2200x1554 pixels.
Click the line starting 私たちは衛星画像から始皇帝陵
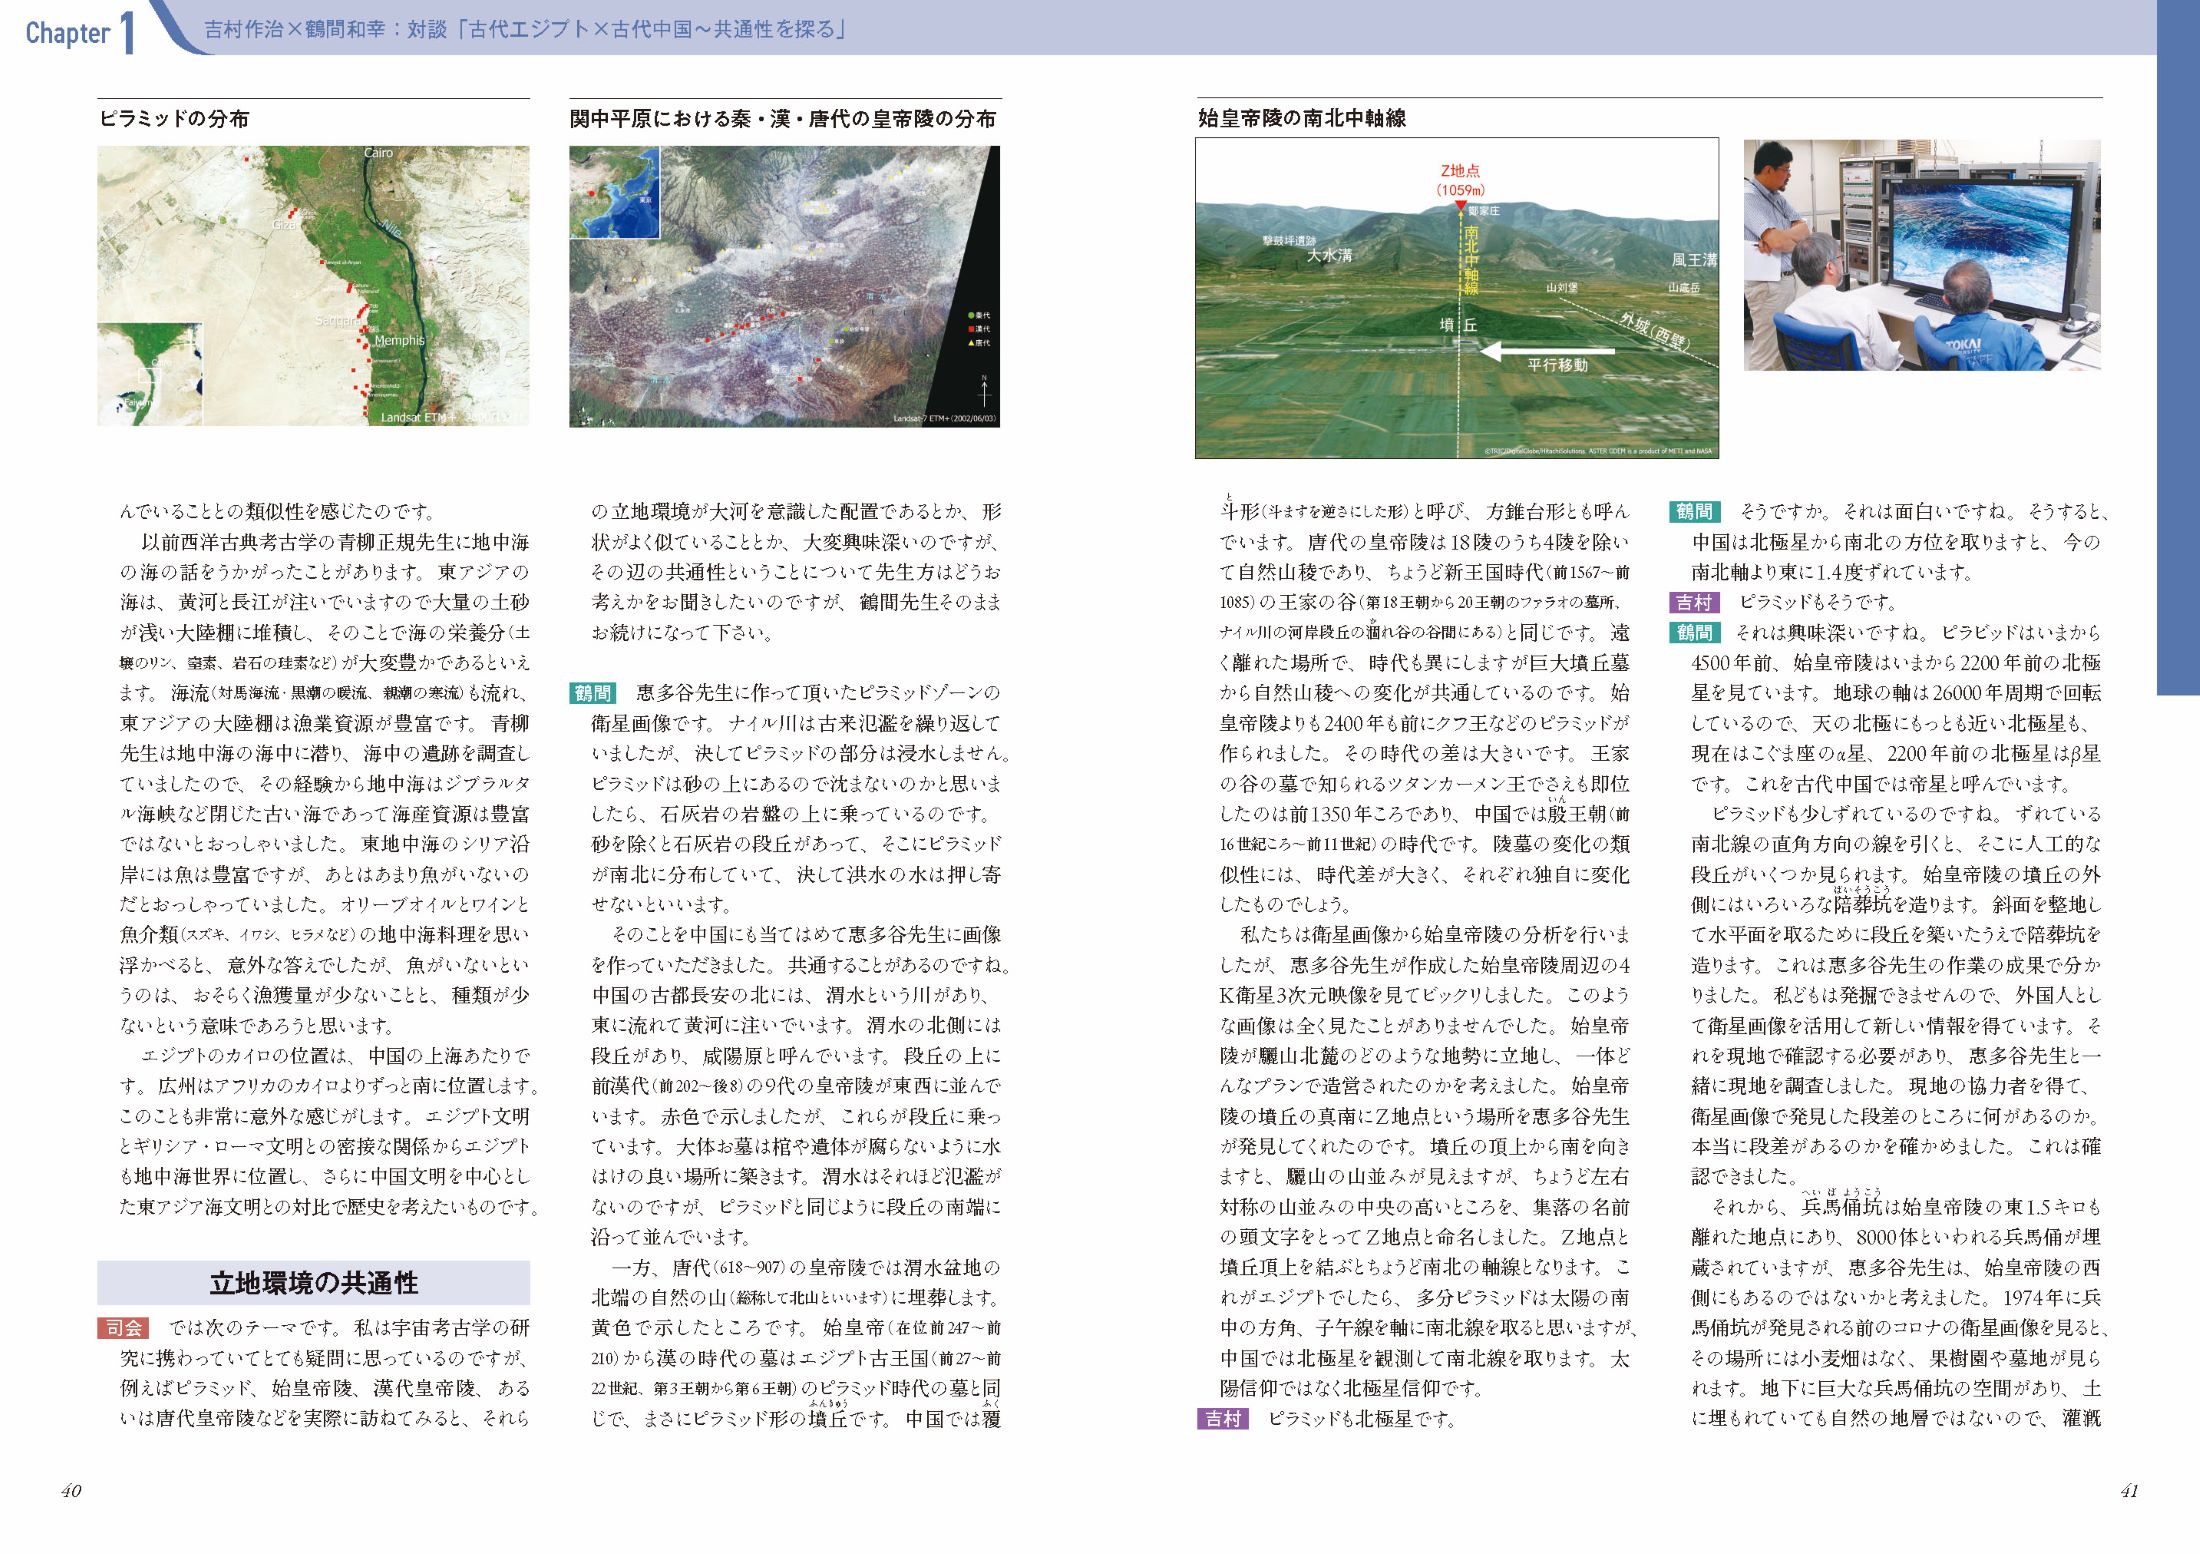(x=1434, y=935)
